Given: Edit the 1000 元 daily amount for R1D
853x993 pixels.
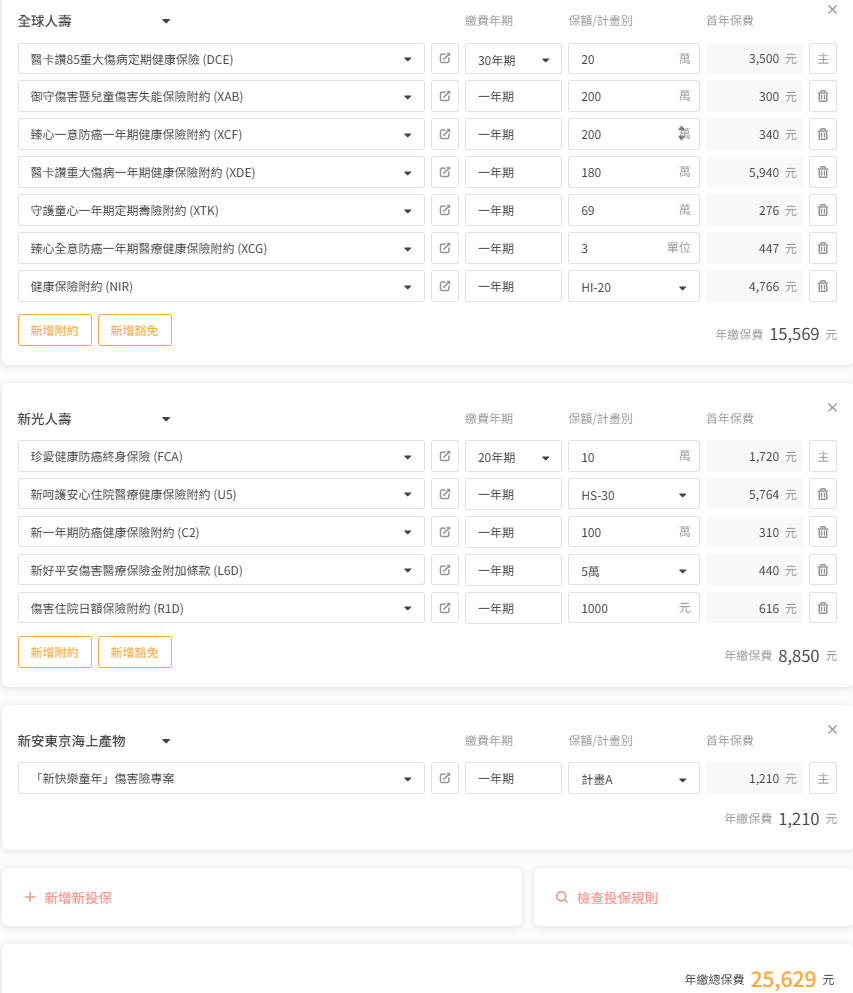Looking at the screenshot, I should coord(634,609).
